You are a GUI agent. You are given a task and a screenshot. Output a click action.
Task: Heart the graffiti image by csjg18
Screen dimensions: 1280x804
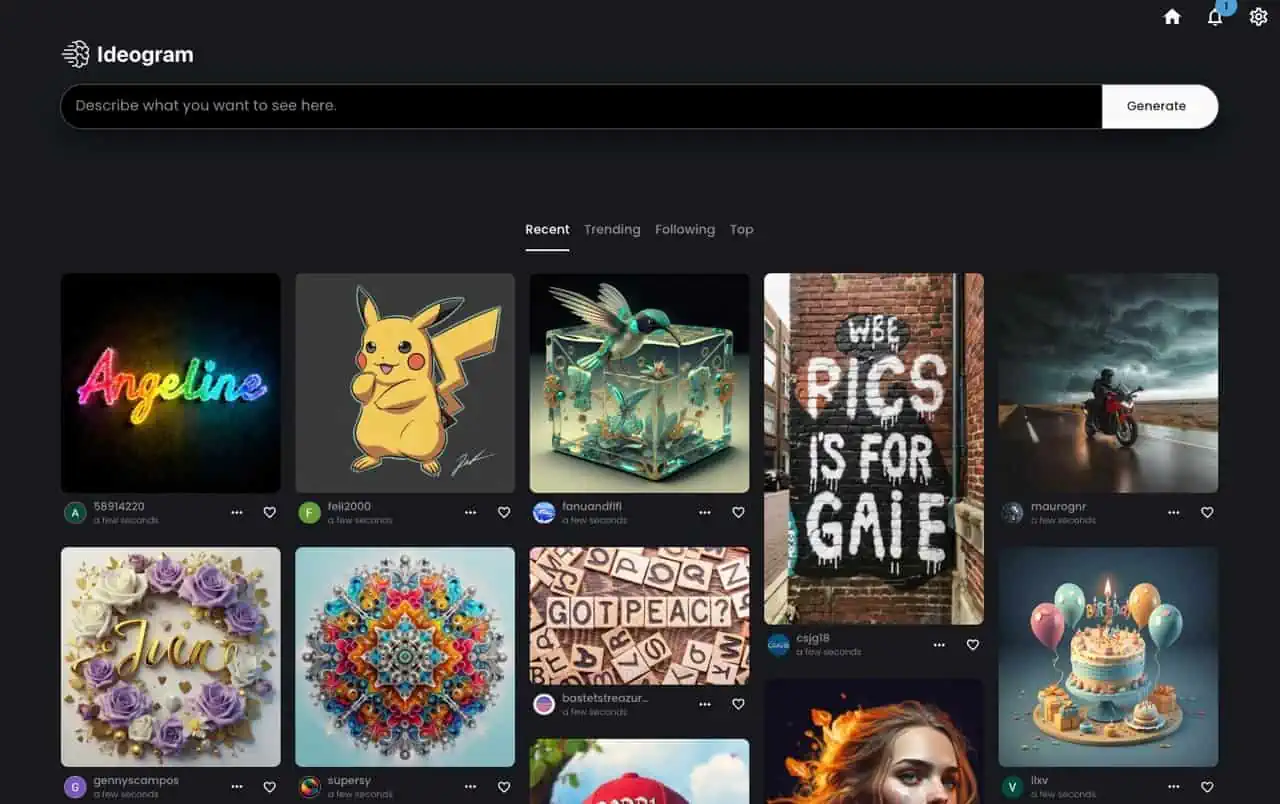972,645
